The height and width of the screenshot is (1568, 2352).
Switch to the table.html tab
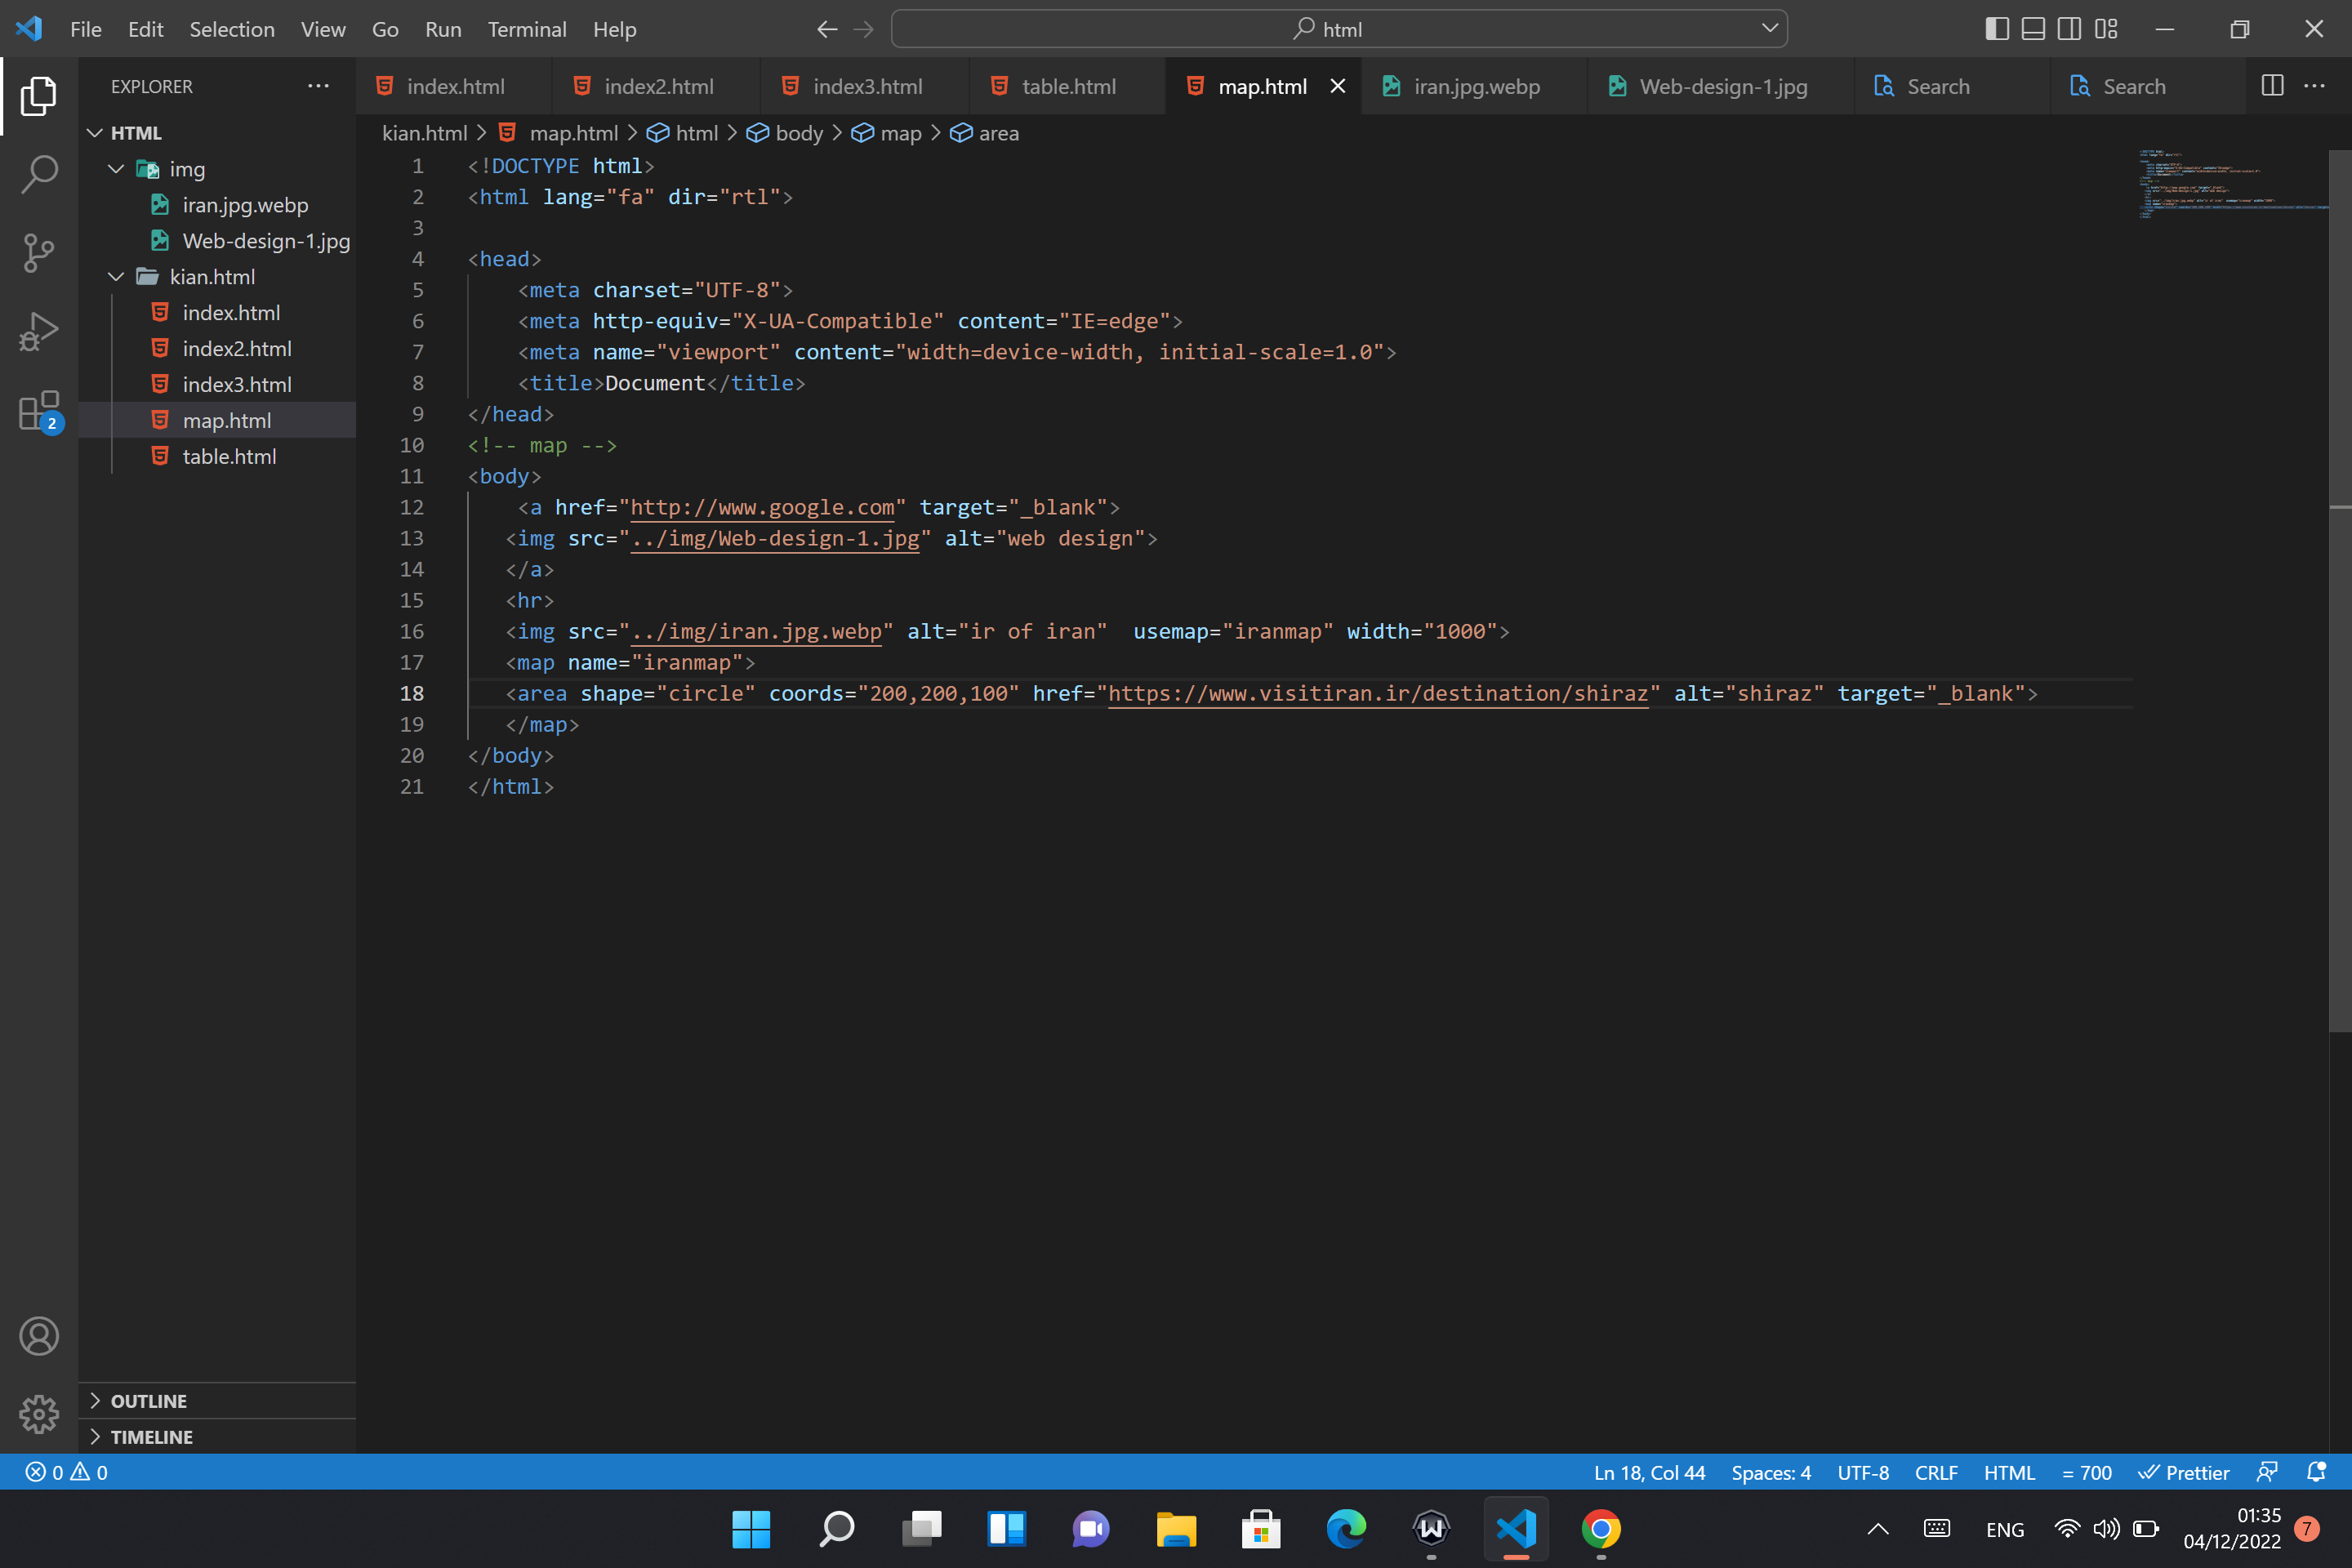(1068, 86)
